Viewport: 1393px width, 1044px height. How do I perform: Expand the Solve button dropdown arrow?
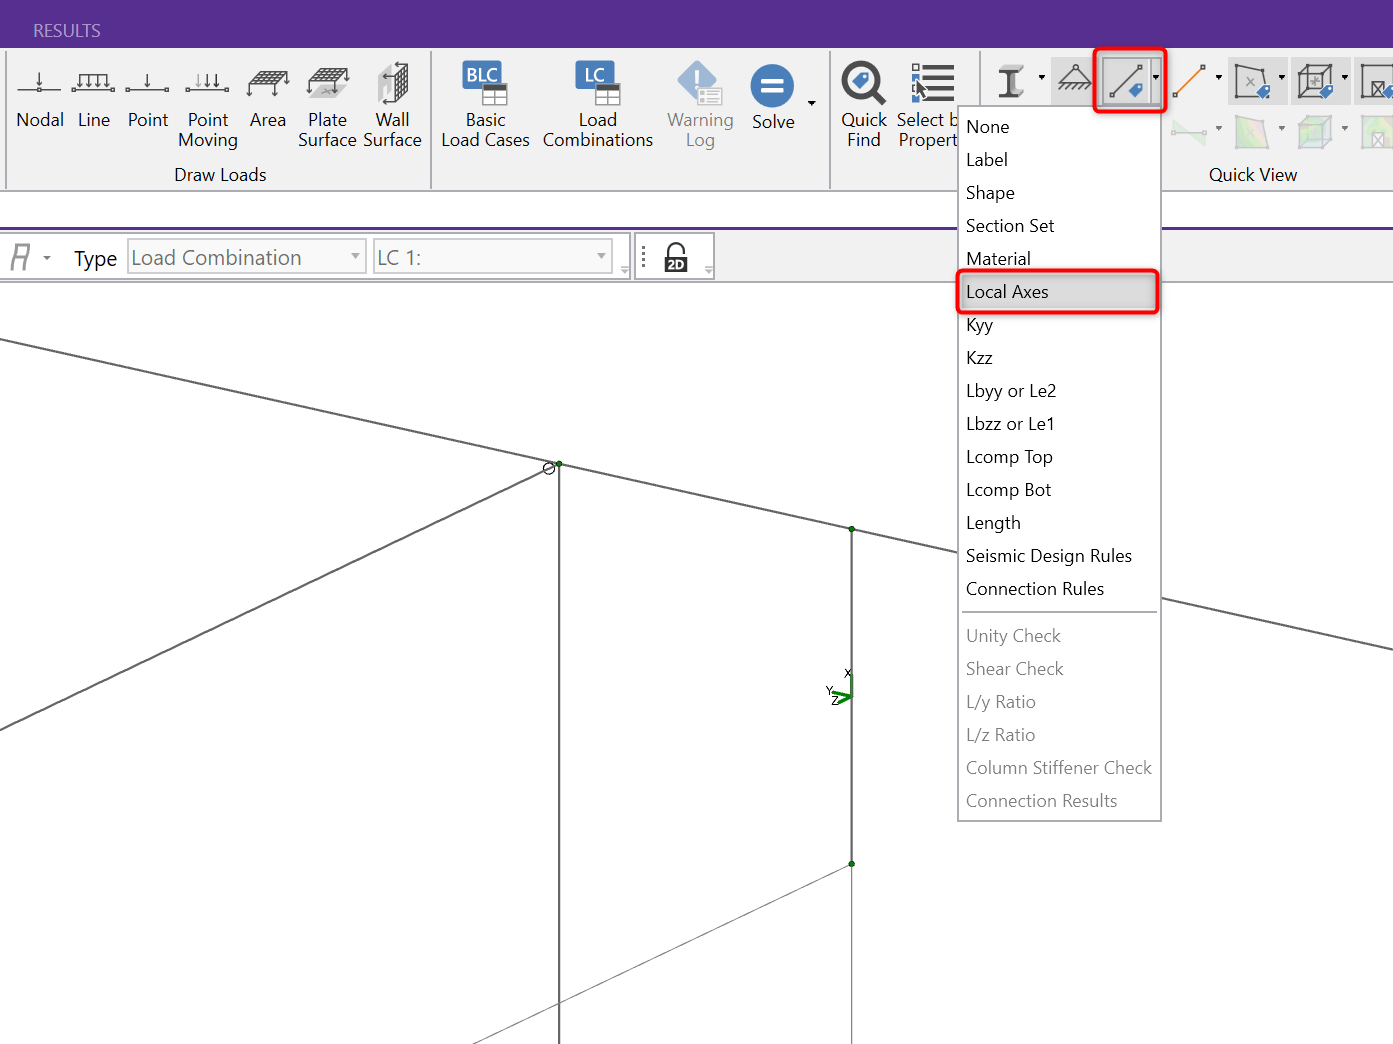[811, 103]
